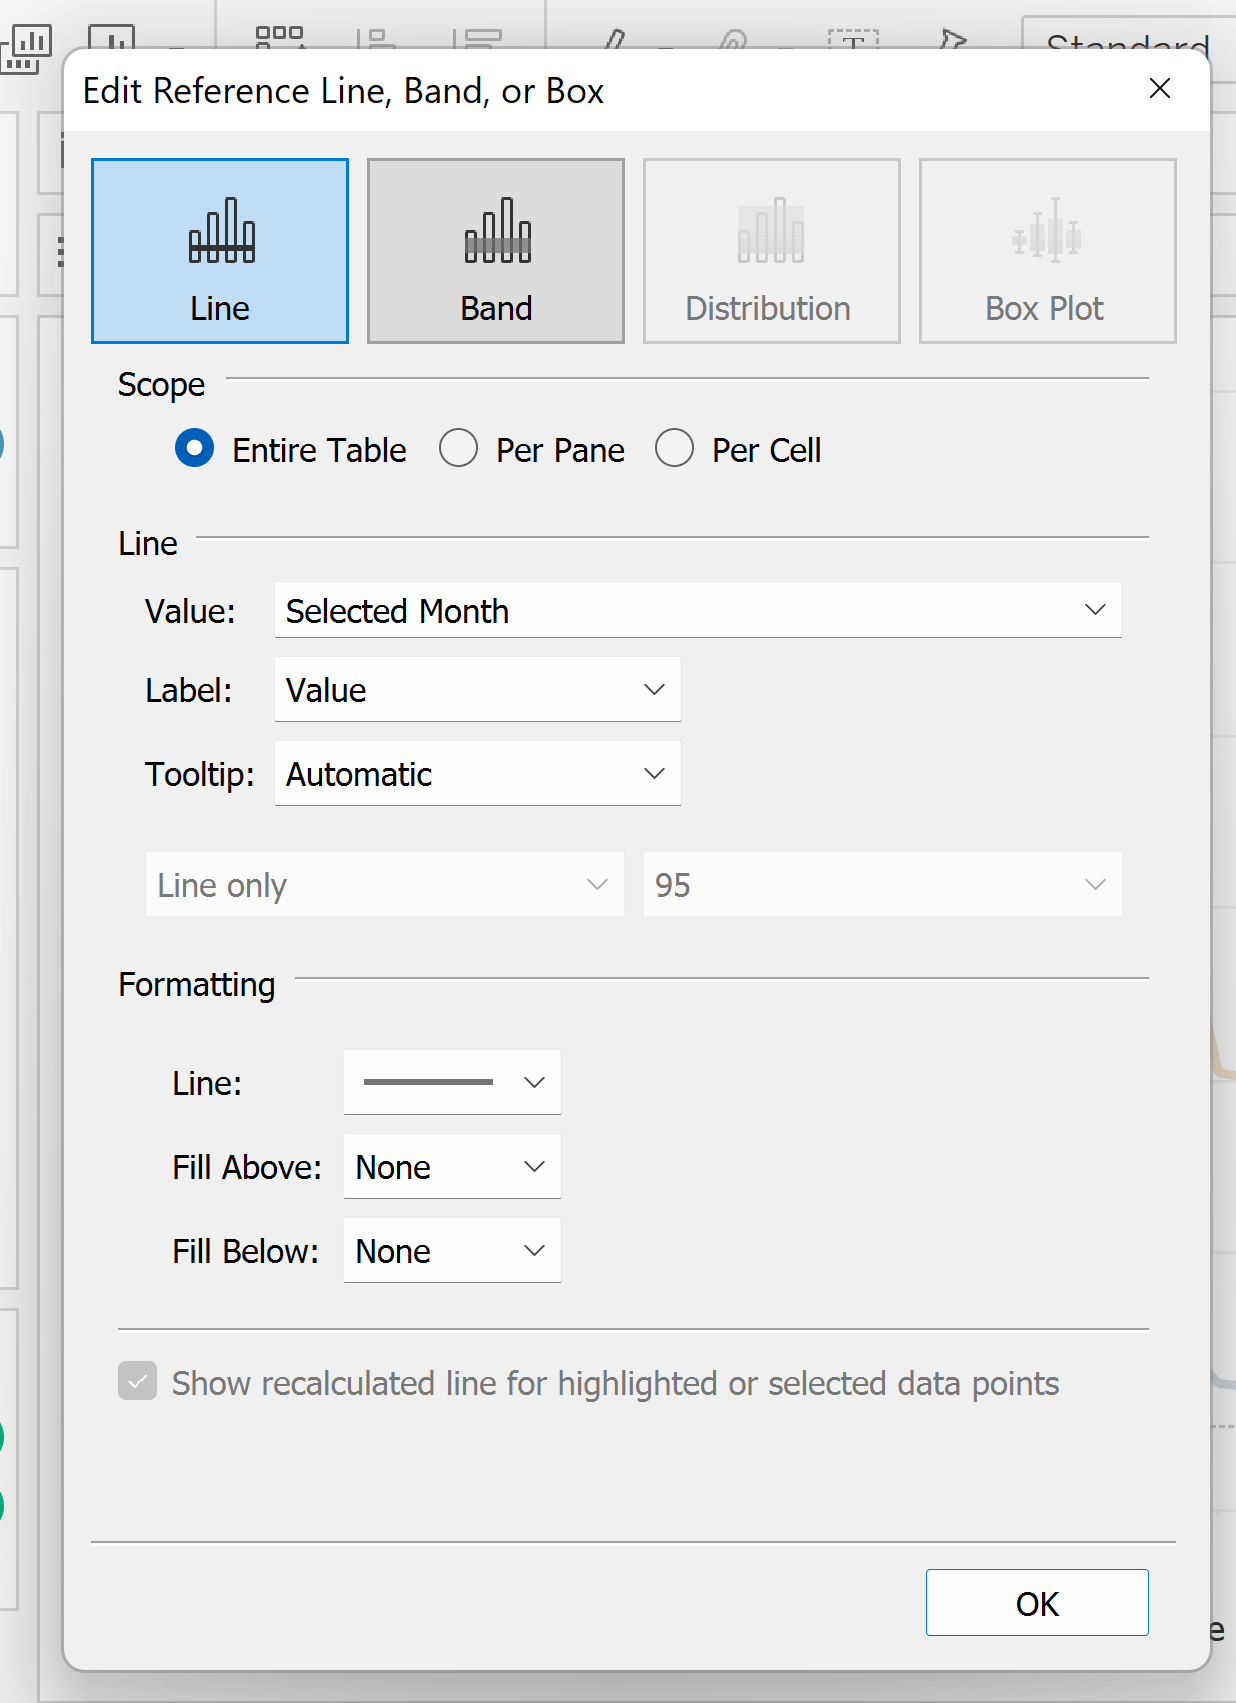This screenshot has width=1236, height=1703.
Task: Open the Fill Above color picker
Action: point(451,1167)
